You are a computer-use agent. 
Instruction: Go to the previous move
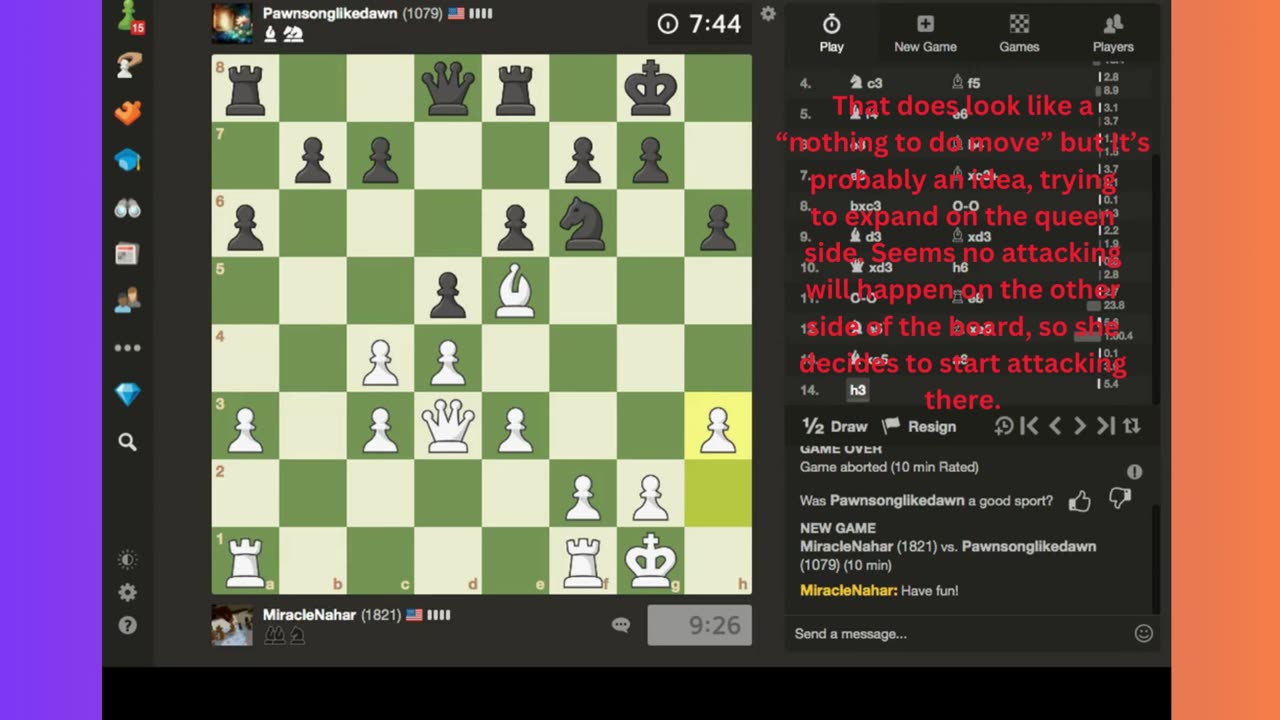coord(1054,427)
